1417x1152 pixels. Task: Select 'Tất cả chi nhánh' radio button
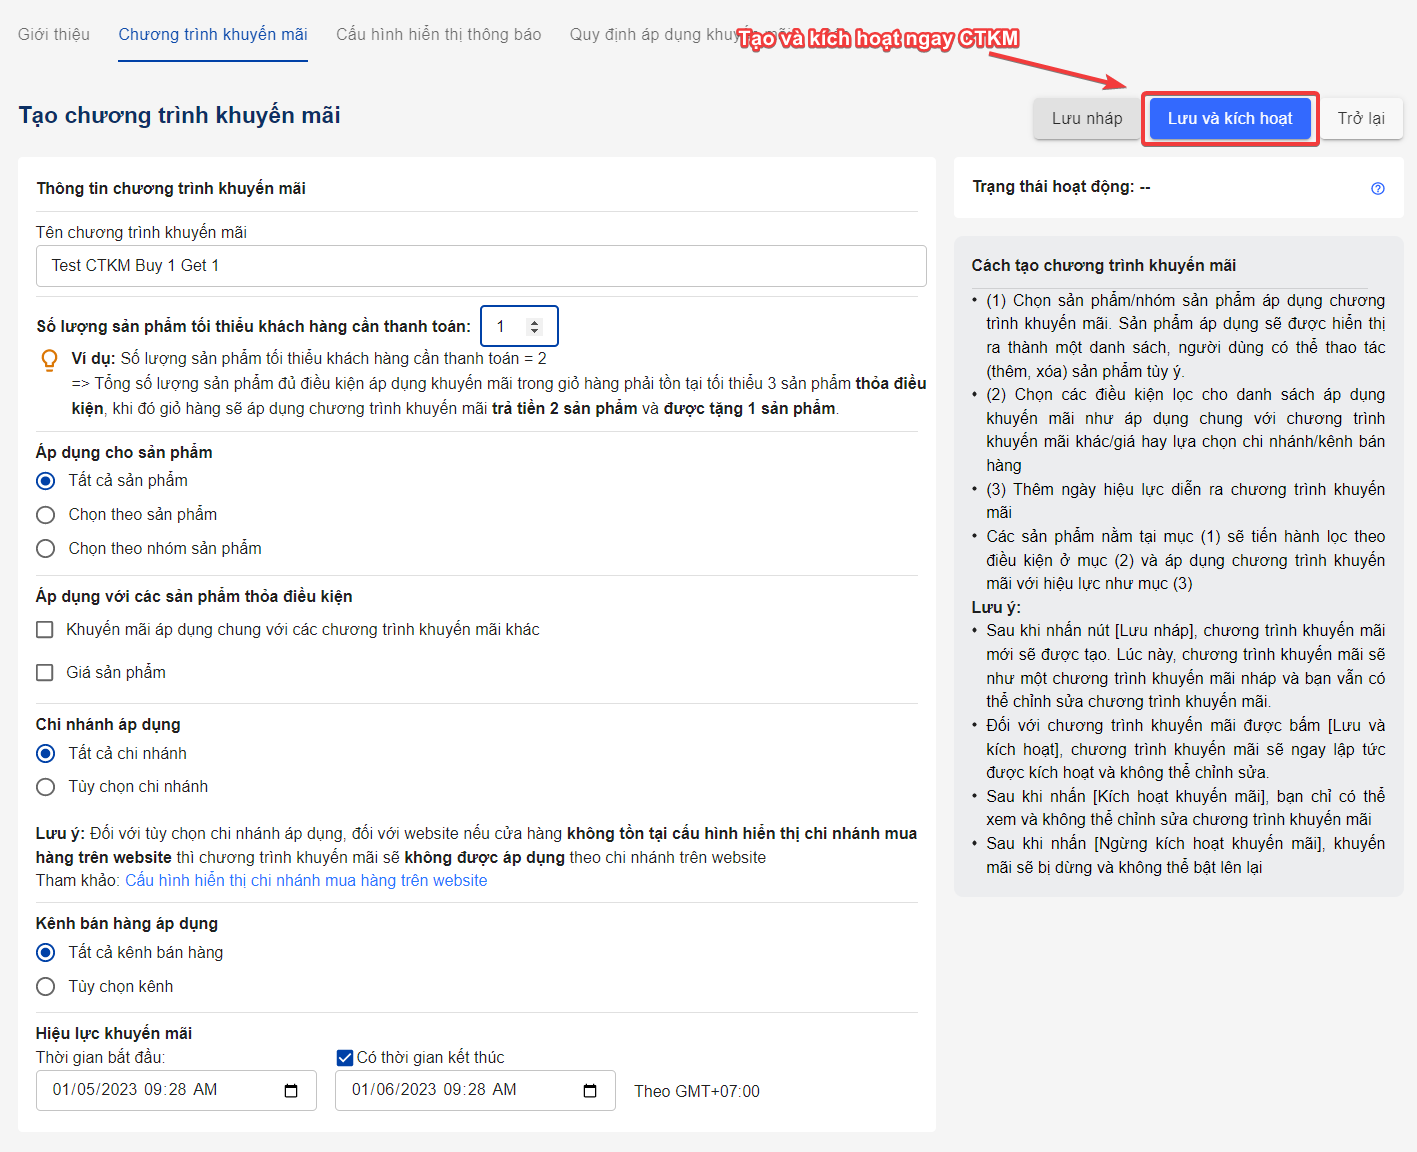pos(45,754)
